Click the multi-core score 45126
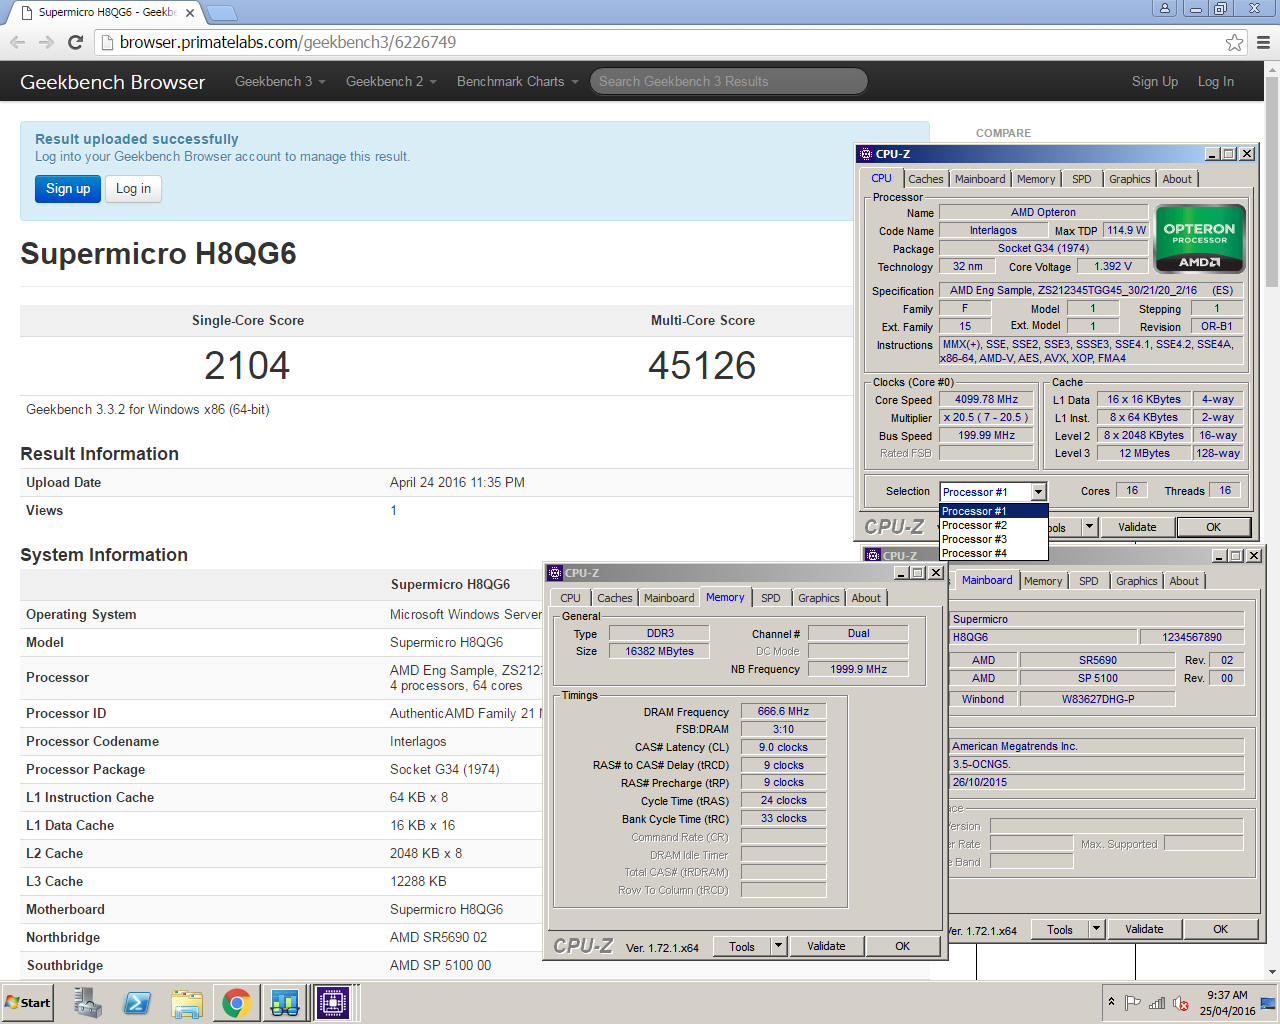The image size is (1280, 1024). point(702,365)
